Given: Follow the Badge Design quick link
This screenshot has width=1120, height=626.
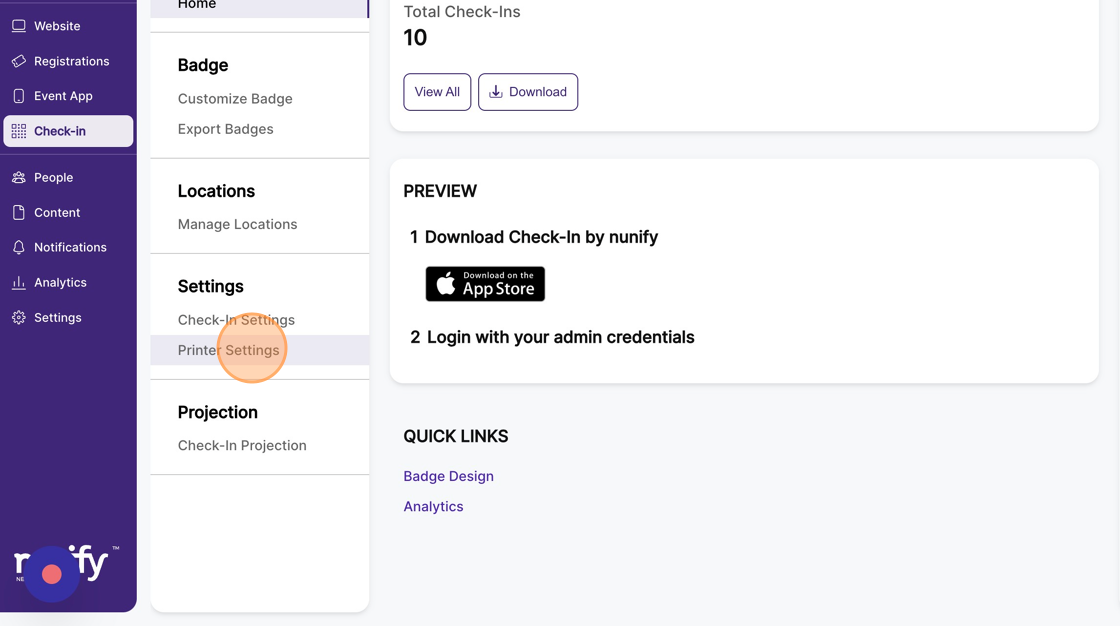Looking at the screenshot, I should (448, 476).
